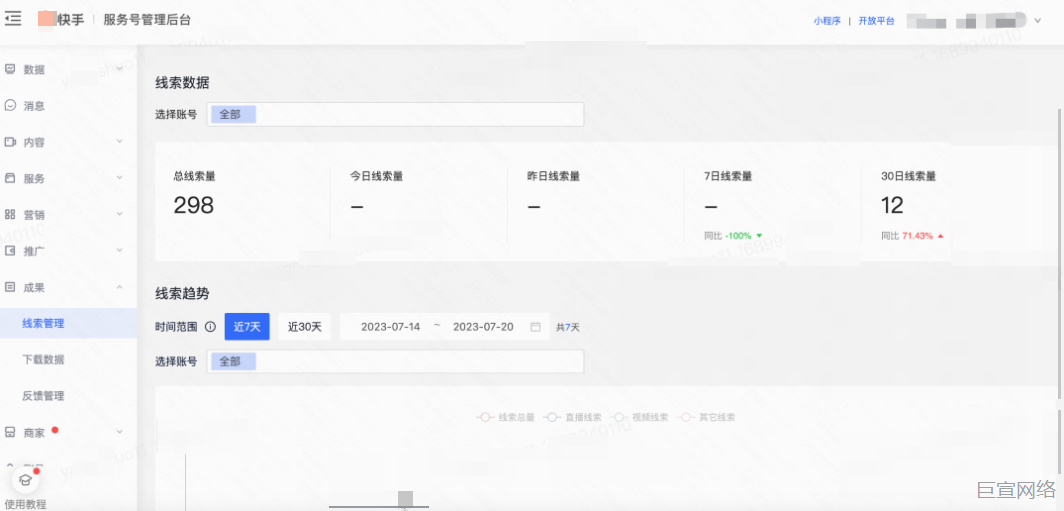The width and height of the screenshot is (1064, 511).
Task: Expand the 营销 menu chevron
Action: (x=119, y=214)
